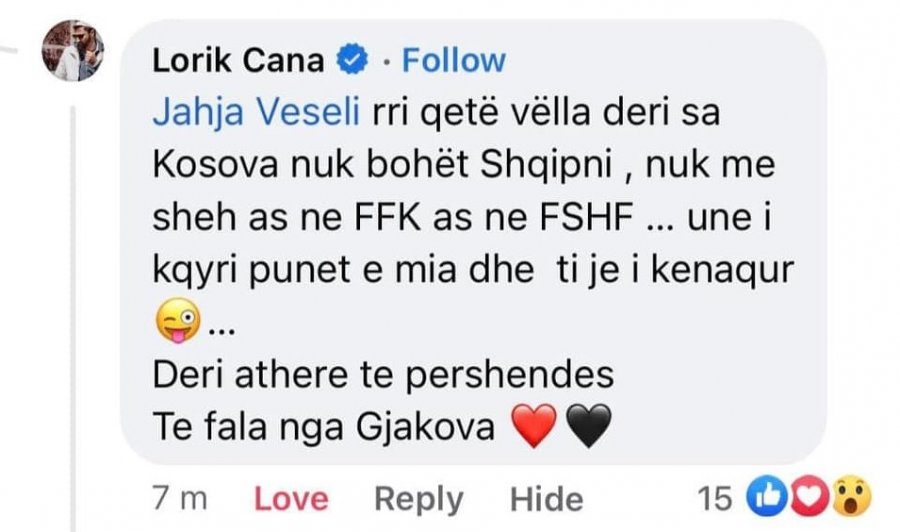This screenshot has height=532, width=900.
Task: Follow Lorik Cana
Action: pos(453,60)
